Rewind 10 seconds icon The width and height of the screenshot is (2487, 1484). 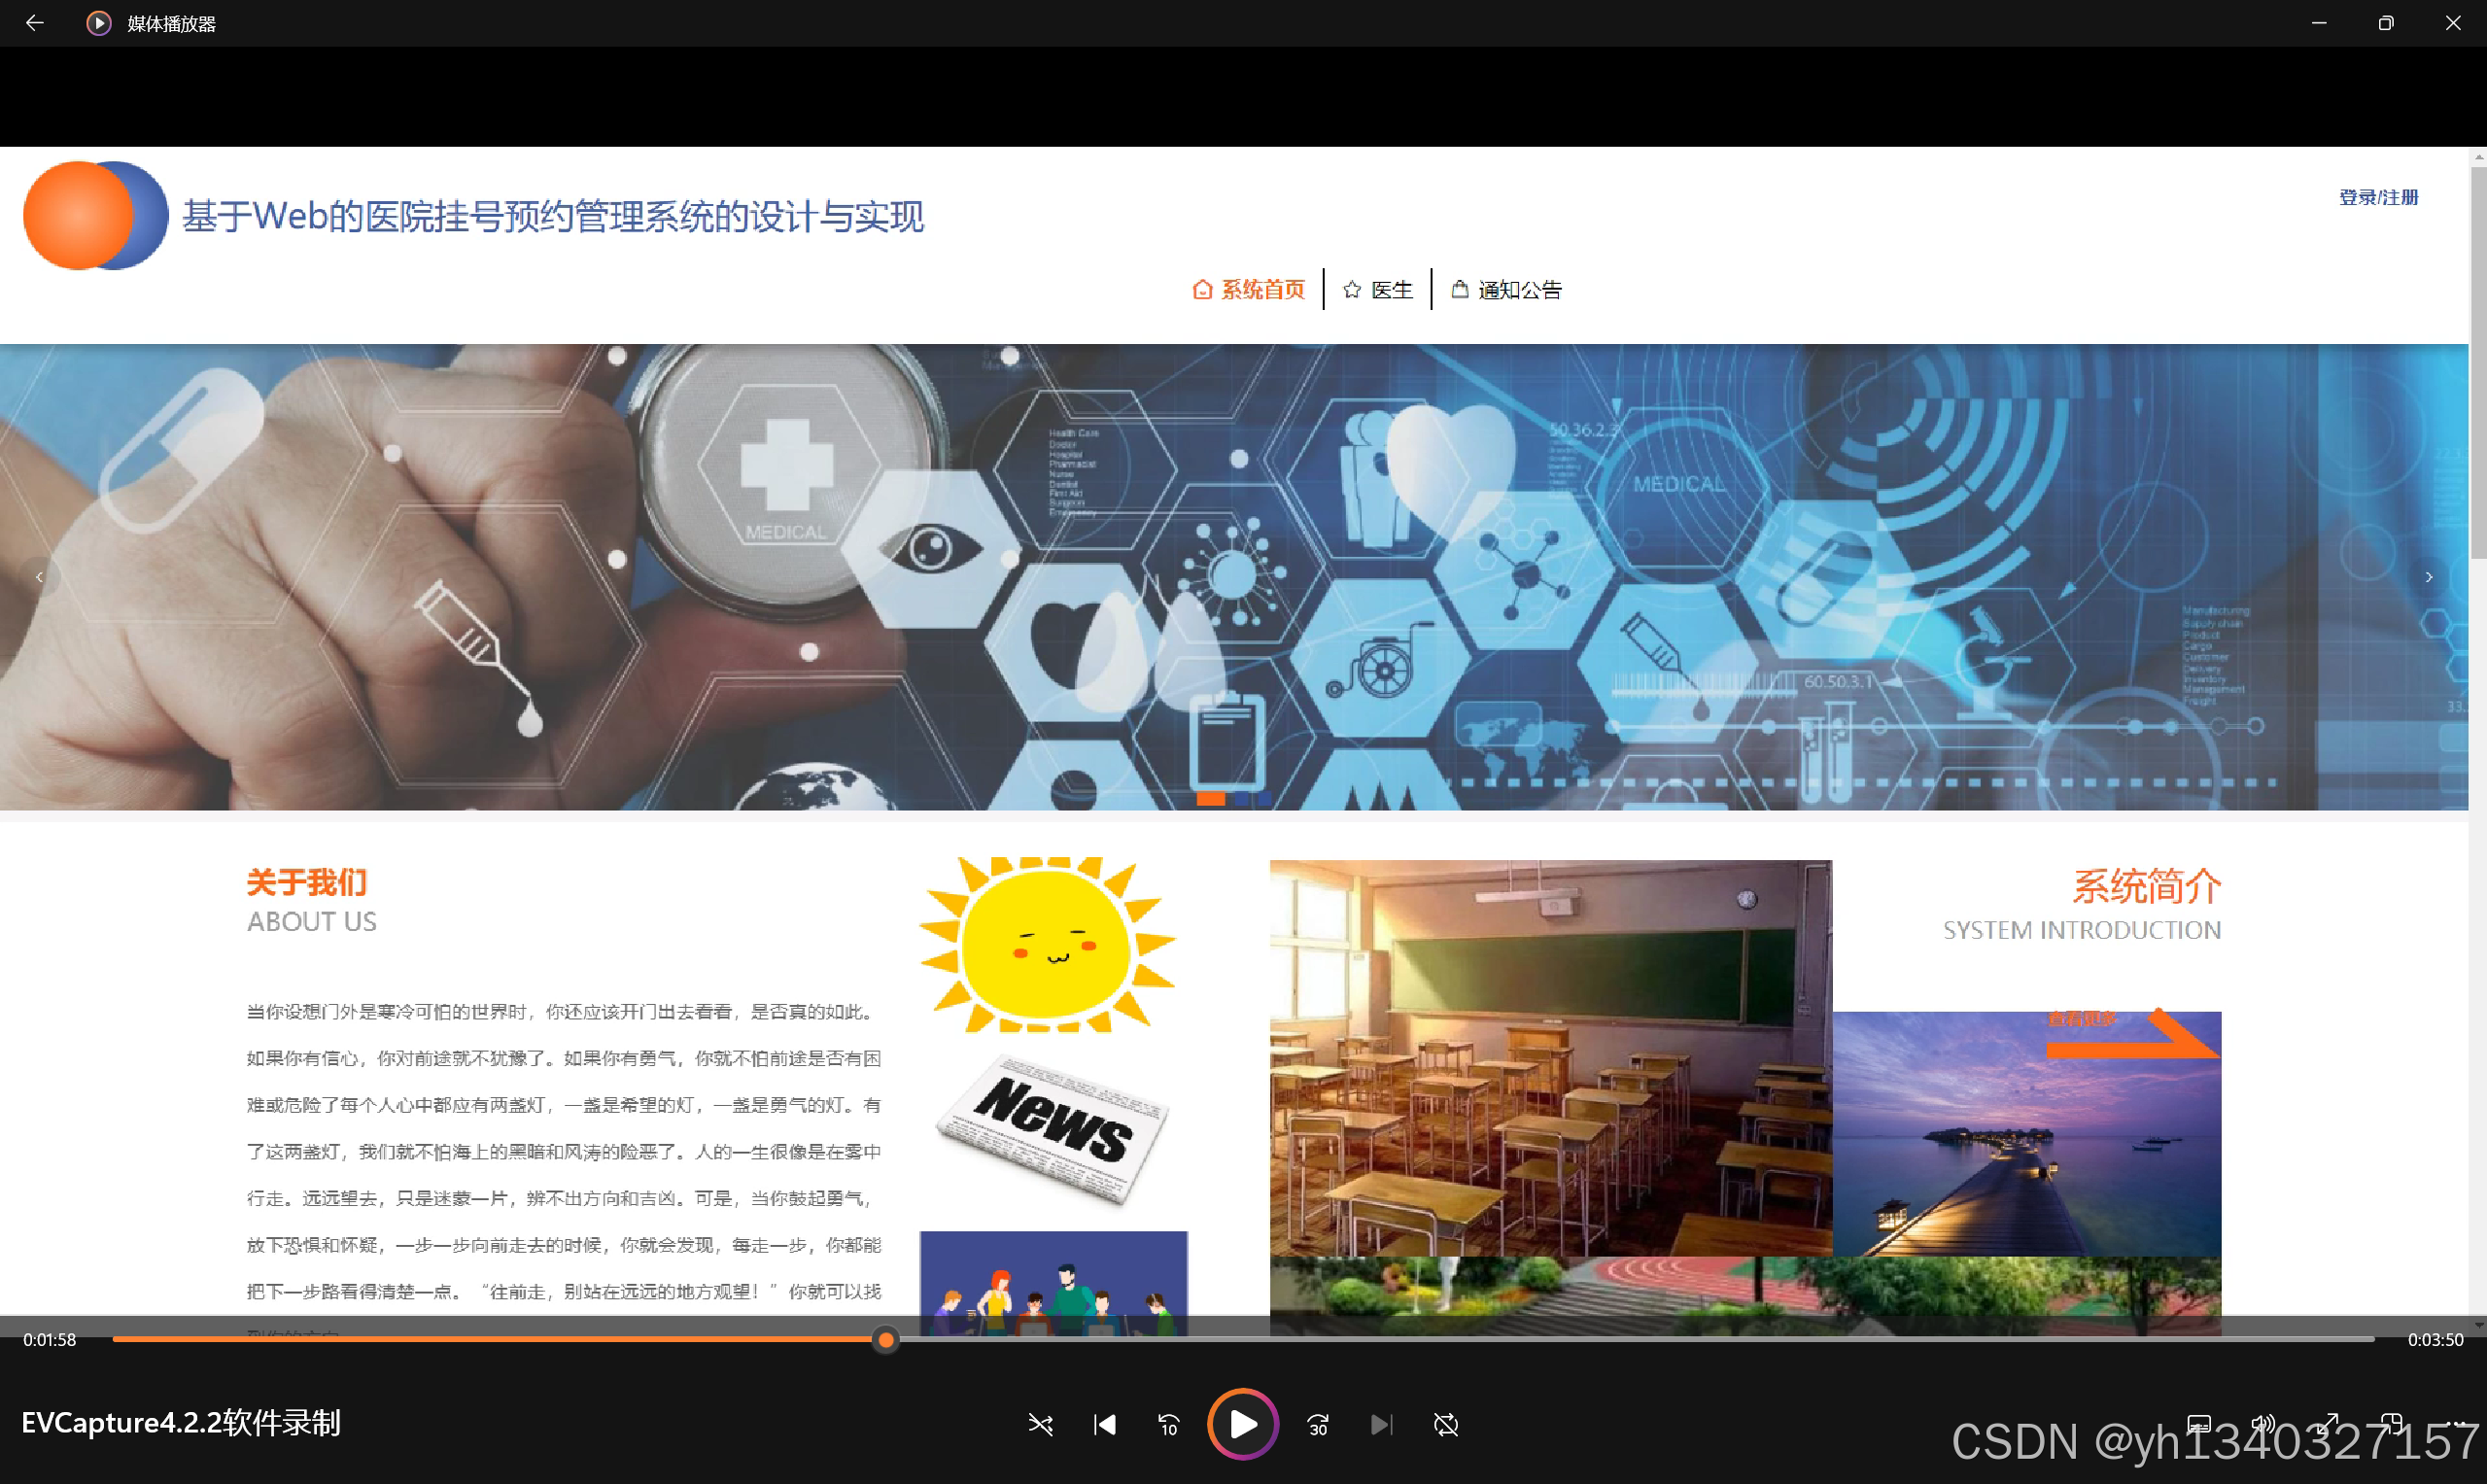(1168, 1424)
